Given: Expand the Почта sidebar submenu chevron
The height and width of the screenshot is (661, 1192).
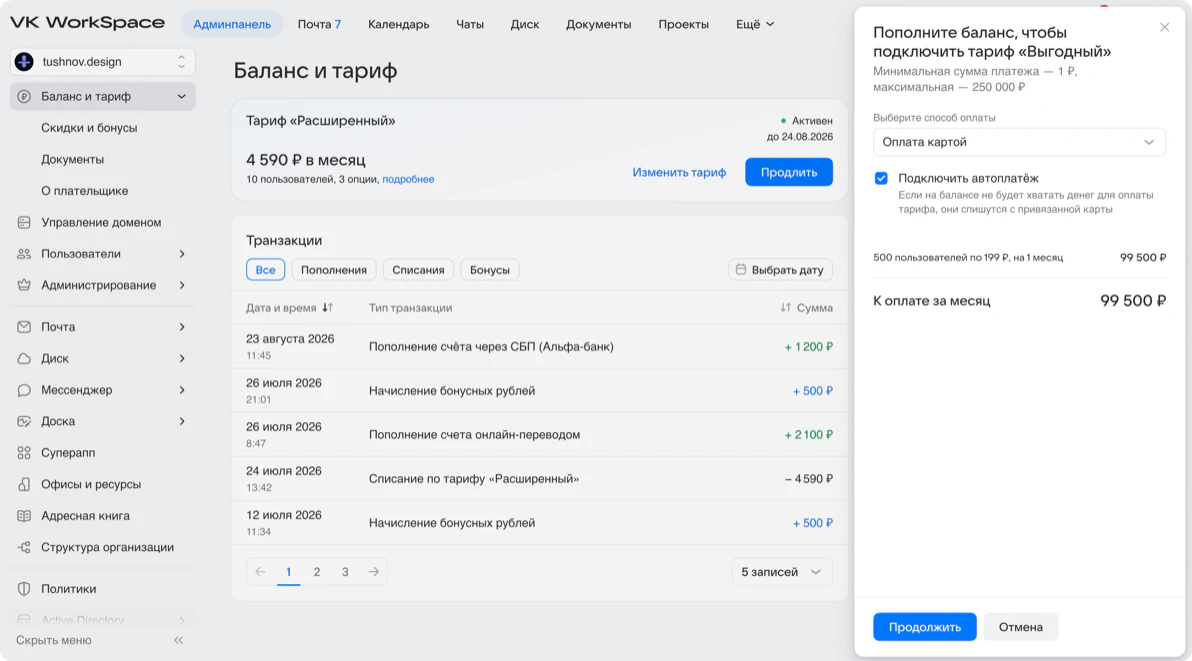Looking at the screenshot, I should pos(182,327).
